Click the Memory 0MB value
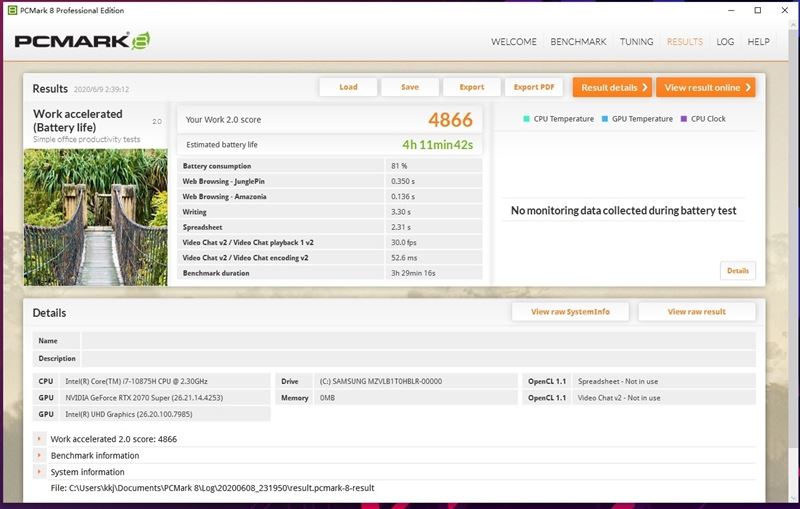This screenshot has width=800, height=509. [415, 397]
